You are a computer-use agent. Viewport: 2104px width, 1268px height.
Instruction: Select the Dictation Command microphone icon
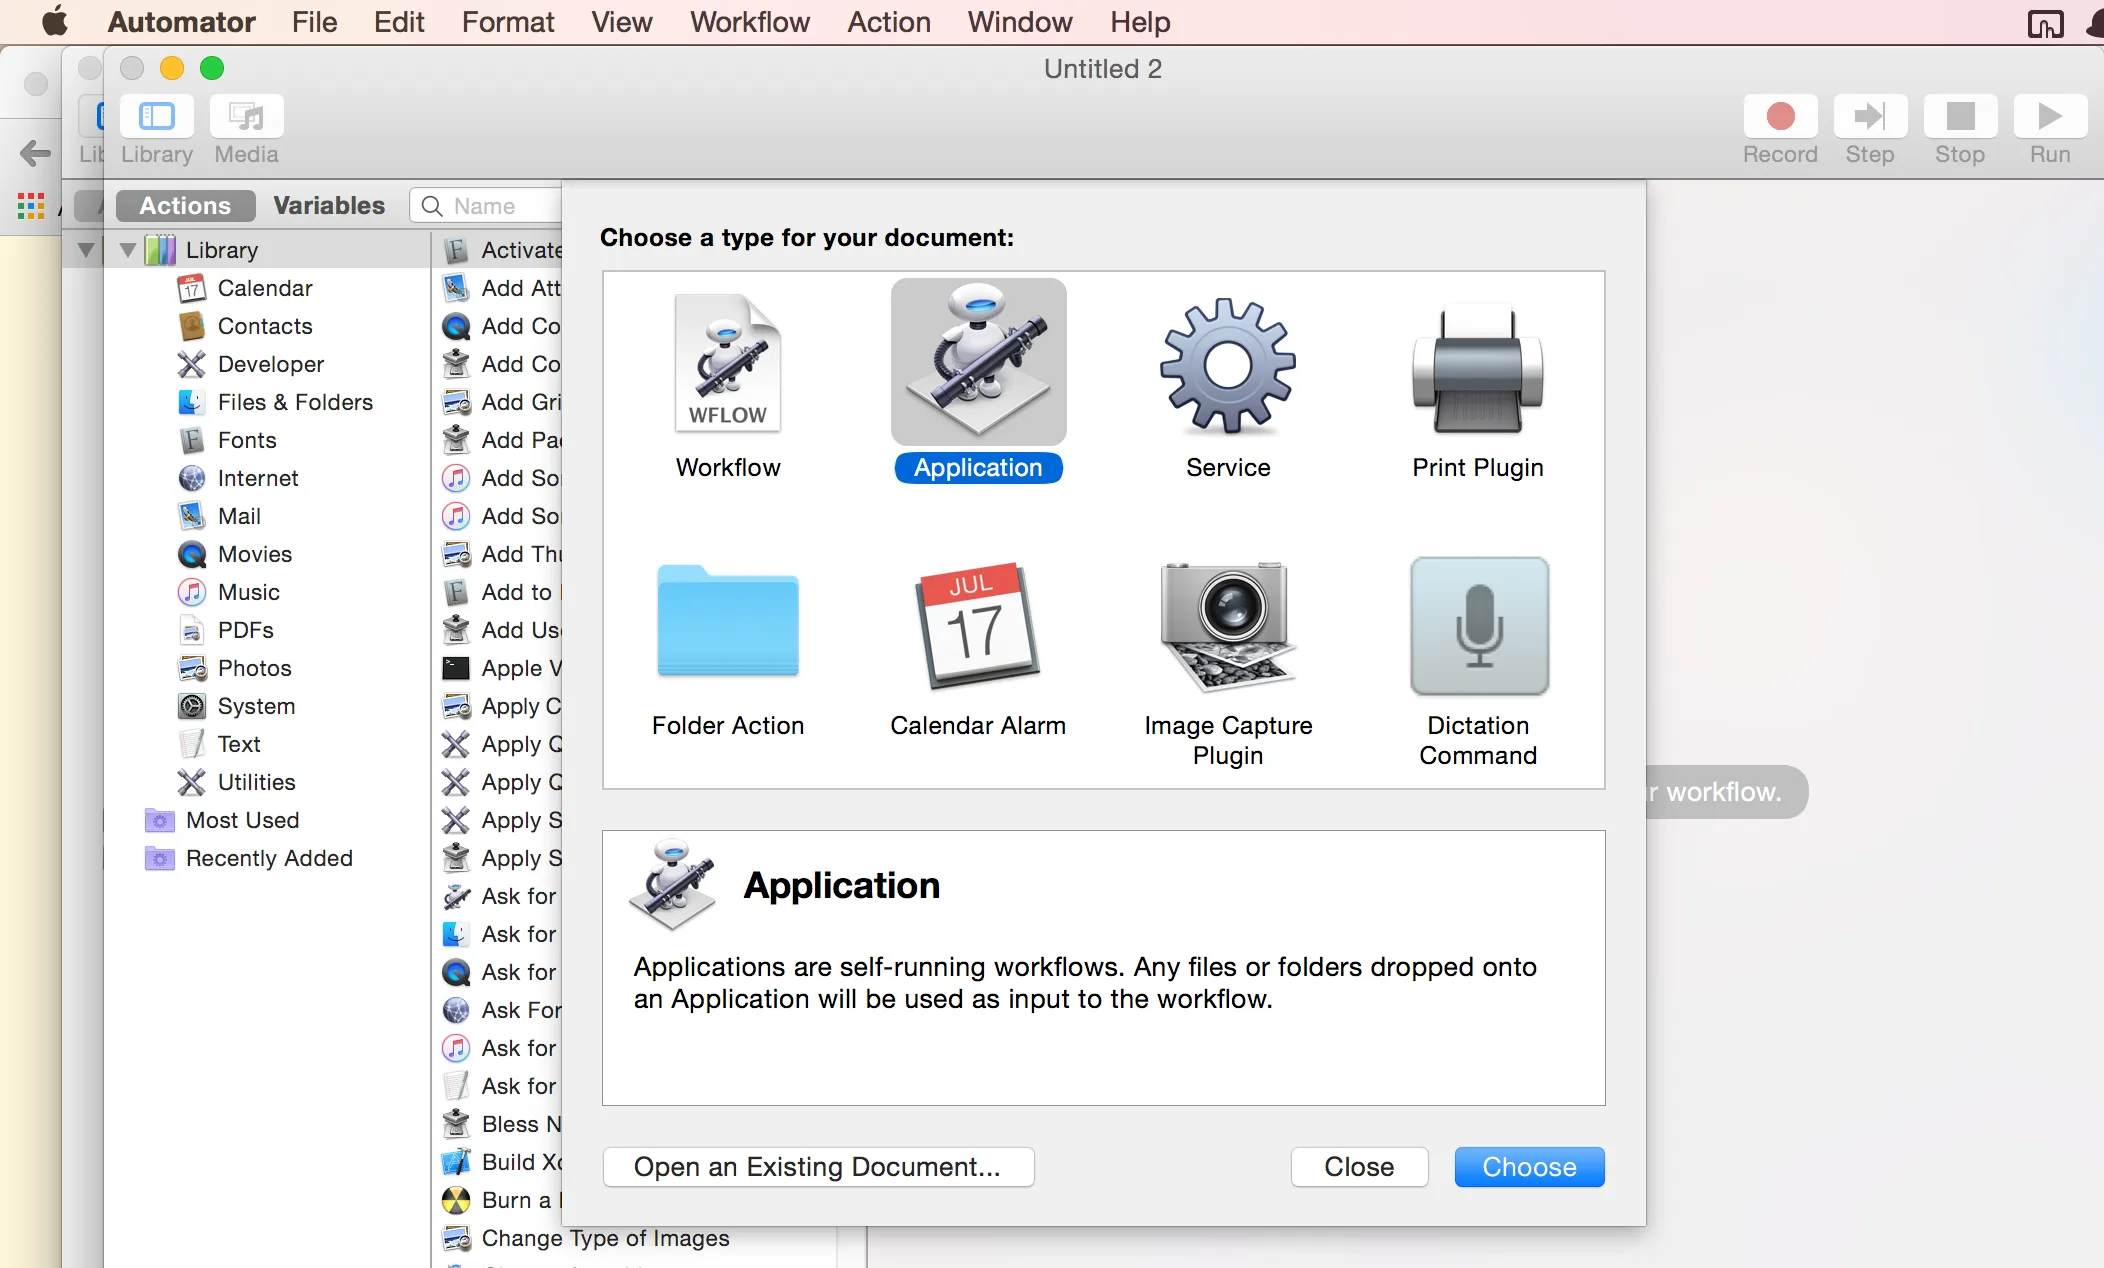[x=1478, y=626]
